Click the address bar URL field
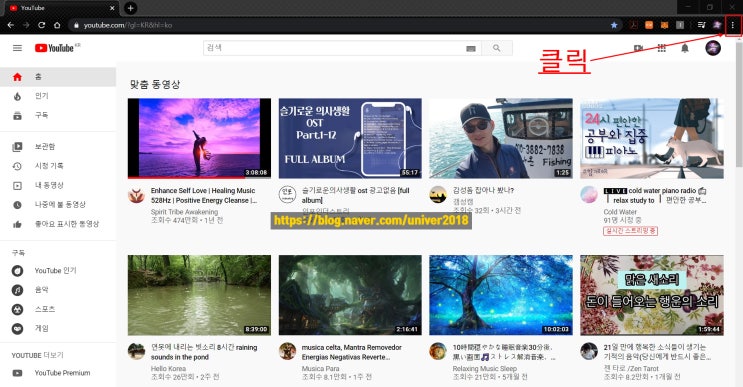 click(341, 25)
